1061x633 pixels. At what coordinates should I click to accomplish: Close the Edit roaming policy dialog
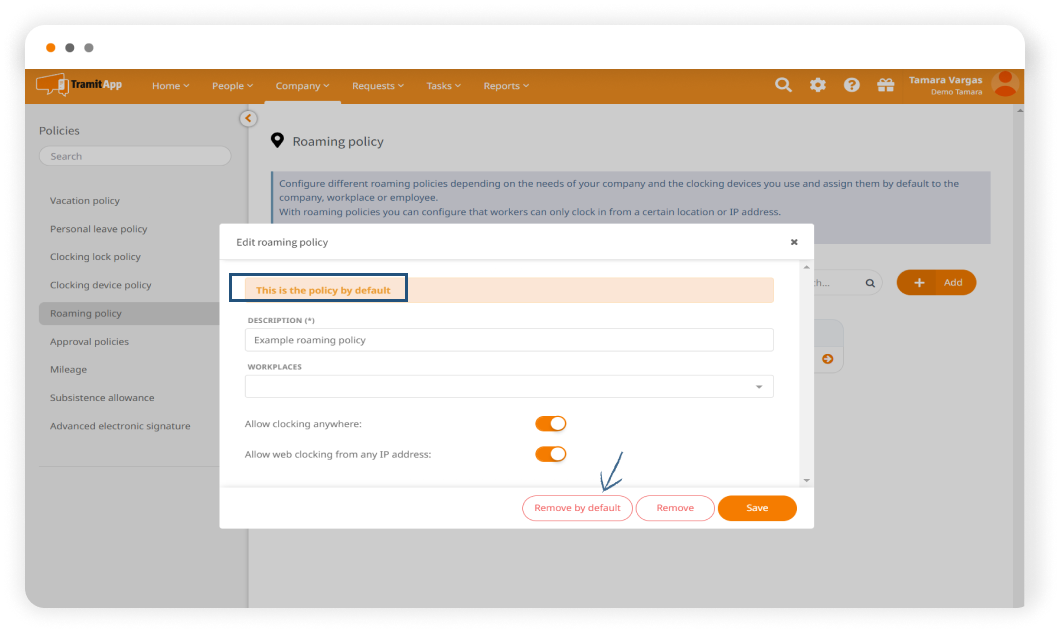tap(794, 242)
